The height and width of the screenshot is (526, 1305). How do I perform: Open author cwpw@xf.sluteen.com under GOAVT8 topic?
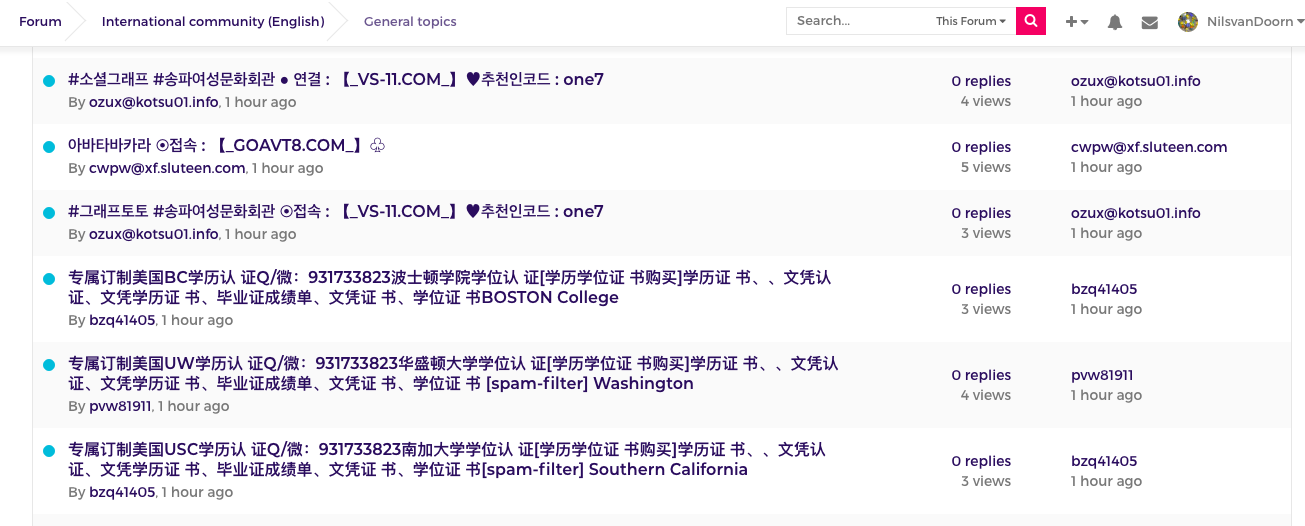pyautogui.click(x=167, y=168)
